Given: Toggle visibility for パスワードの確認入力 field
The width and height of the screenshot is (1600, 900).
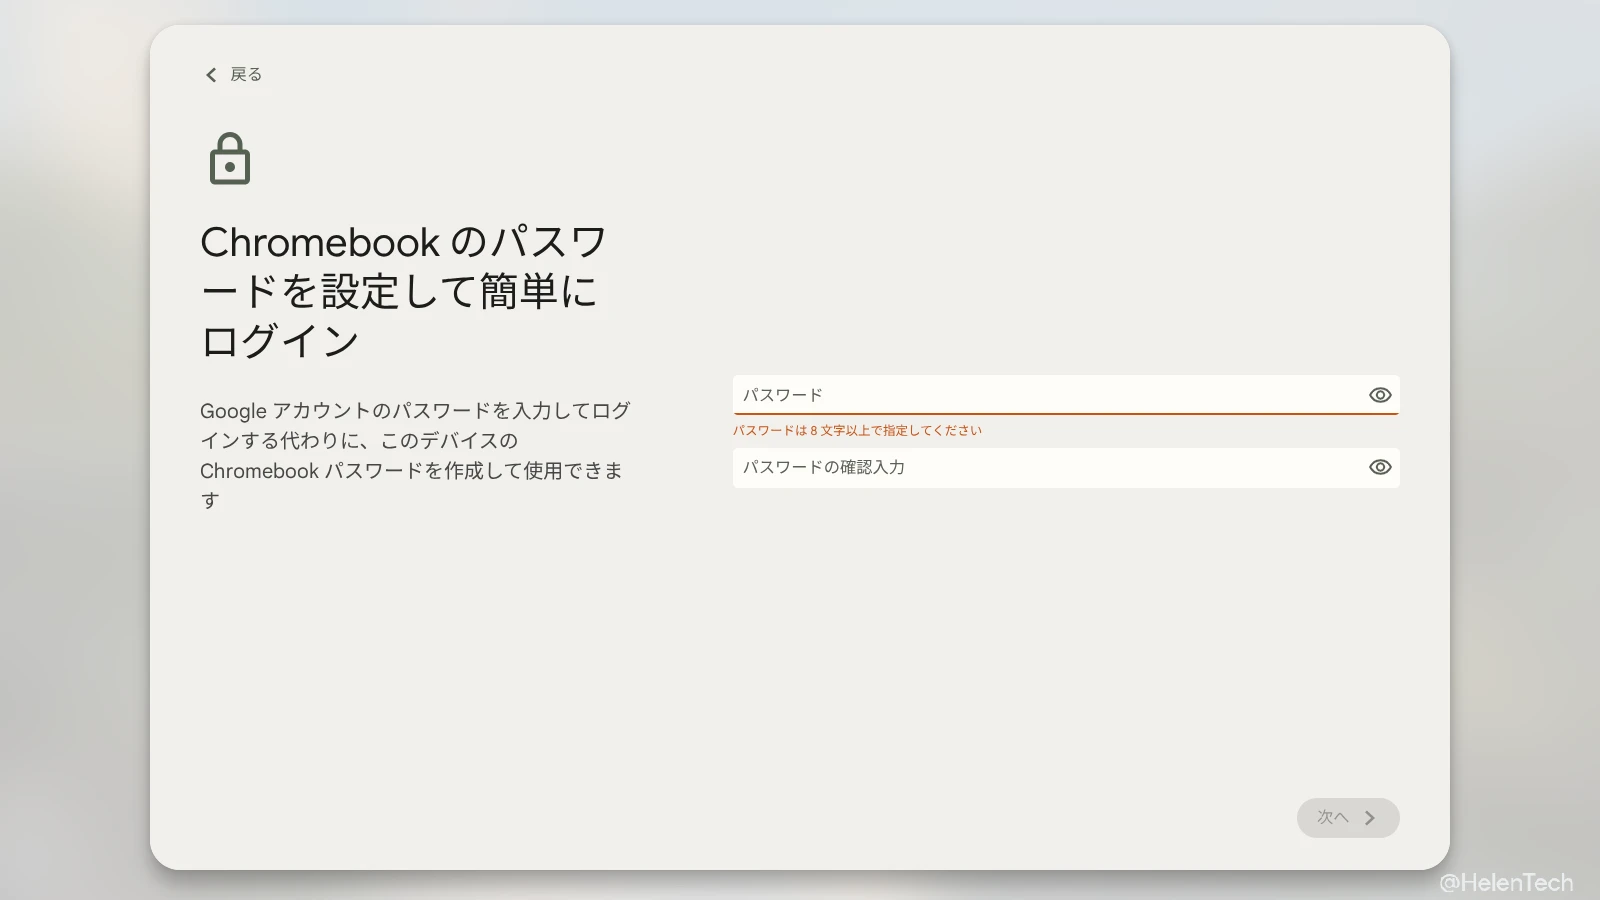Looking at the screenshot, I should tap(1380, 467).
